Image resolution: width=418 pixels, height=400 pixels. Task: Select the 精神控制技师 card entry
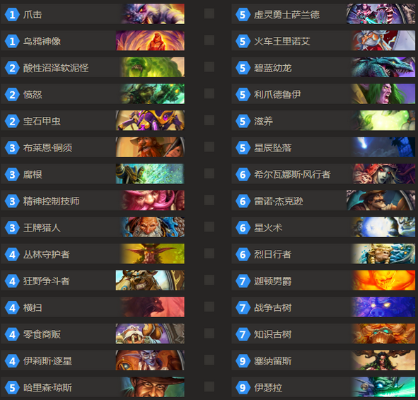(93, 201)
